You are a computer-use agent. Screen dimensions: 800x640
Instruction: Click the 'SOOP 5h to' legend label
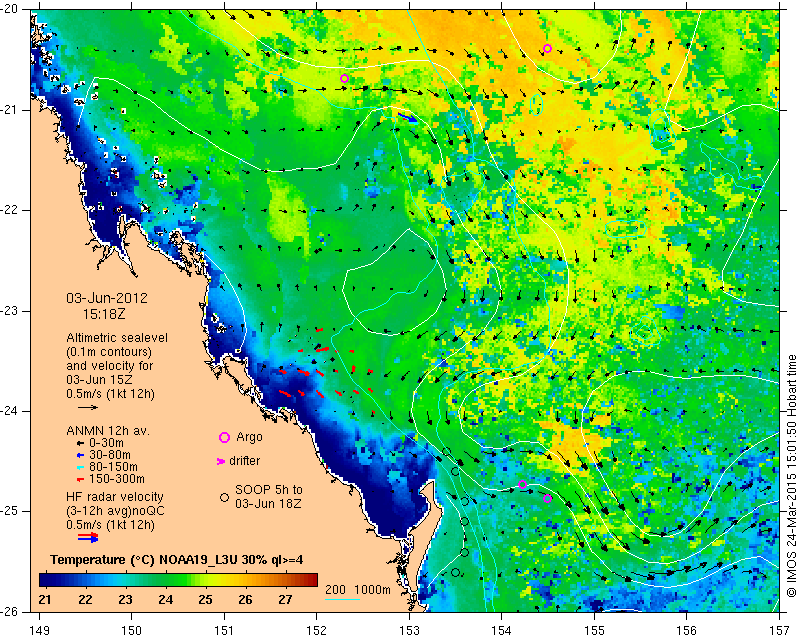(x=268, y=489)
